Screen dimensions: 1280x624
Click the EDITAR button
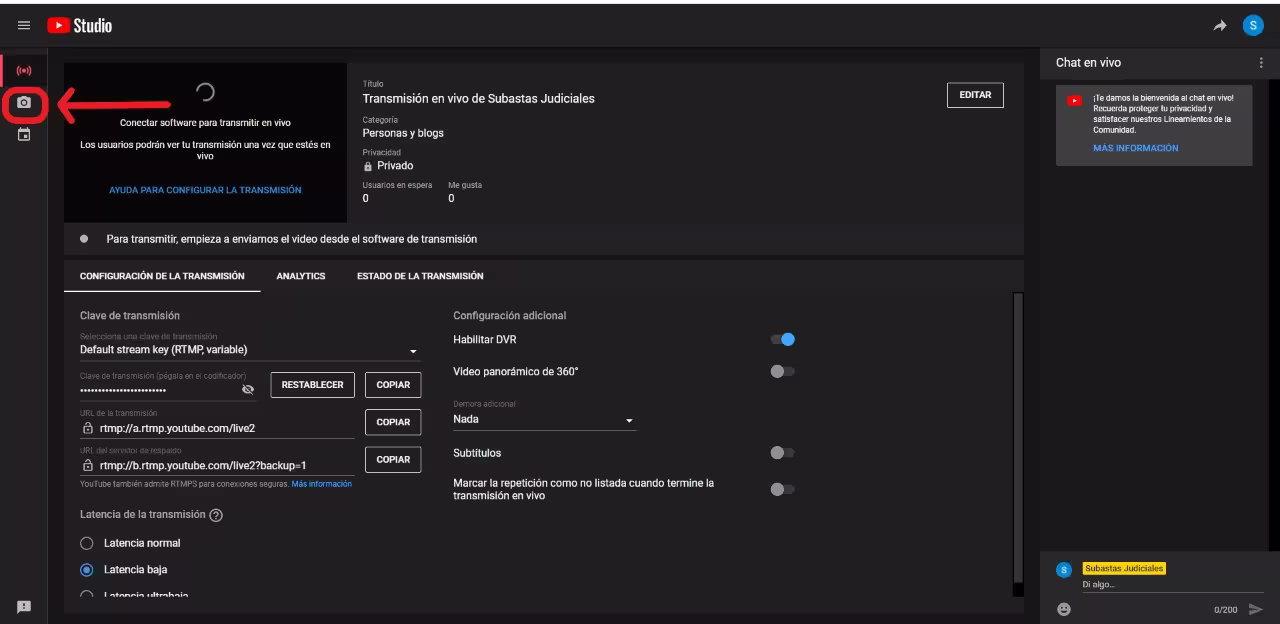pyautogui.click(x=974, y=95)
